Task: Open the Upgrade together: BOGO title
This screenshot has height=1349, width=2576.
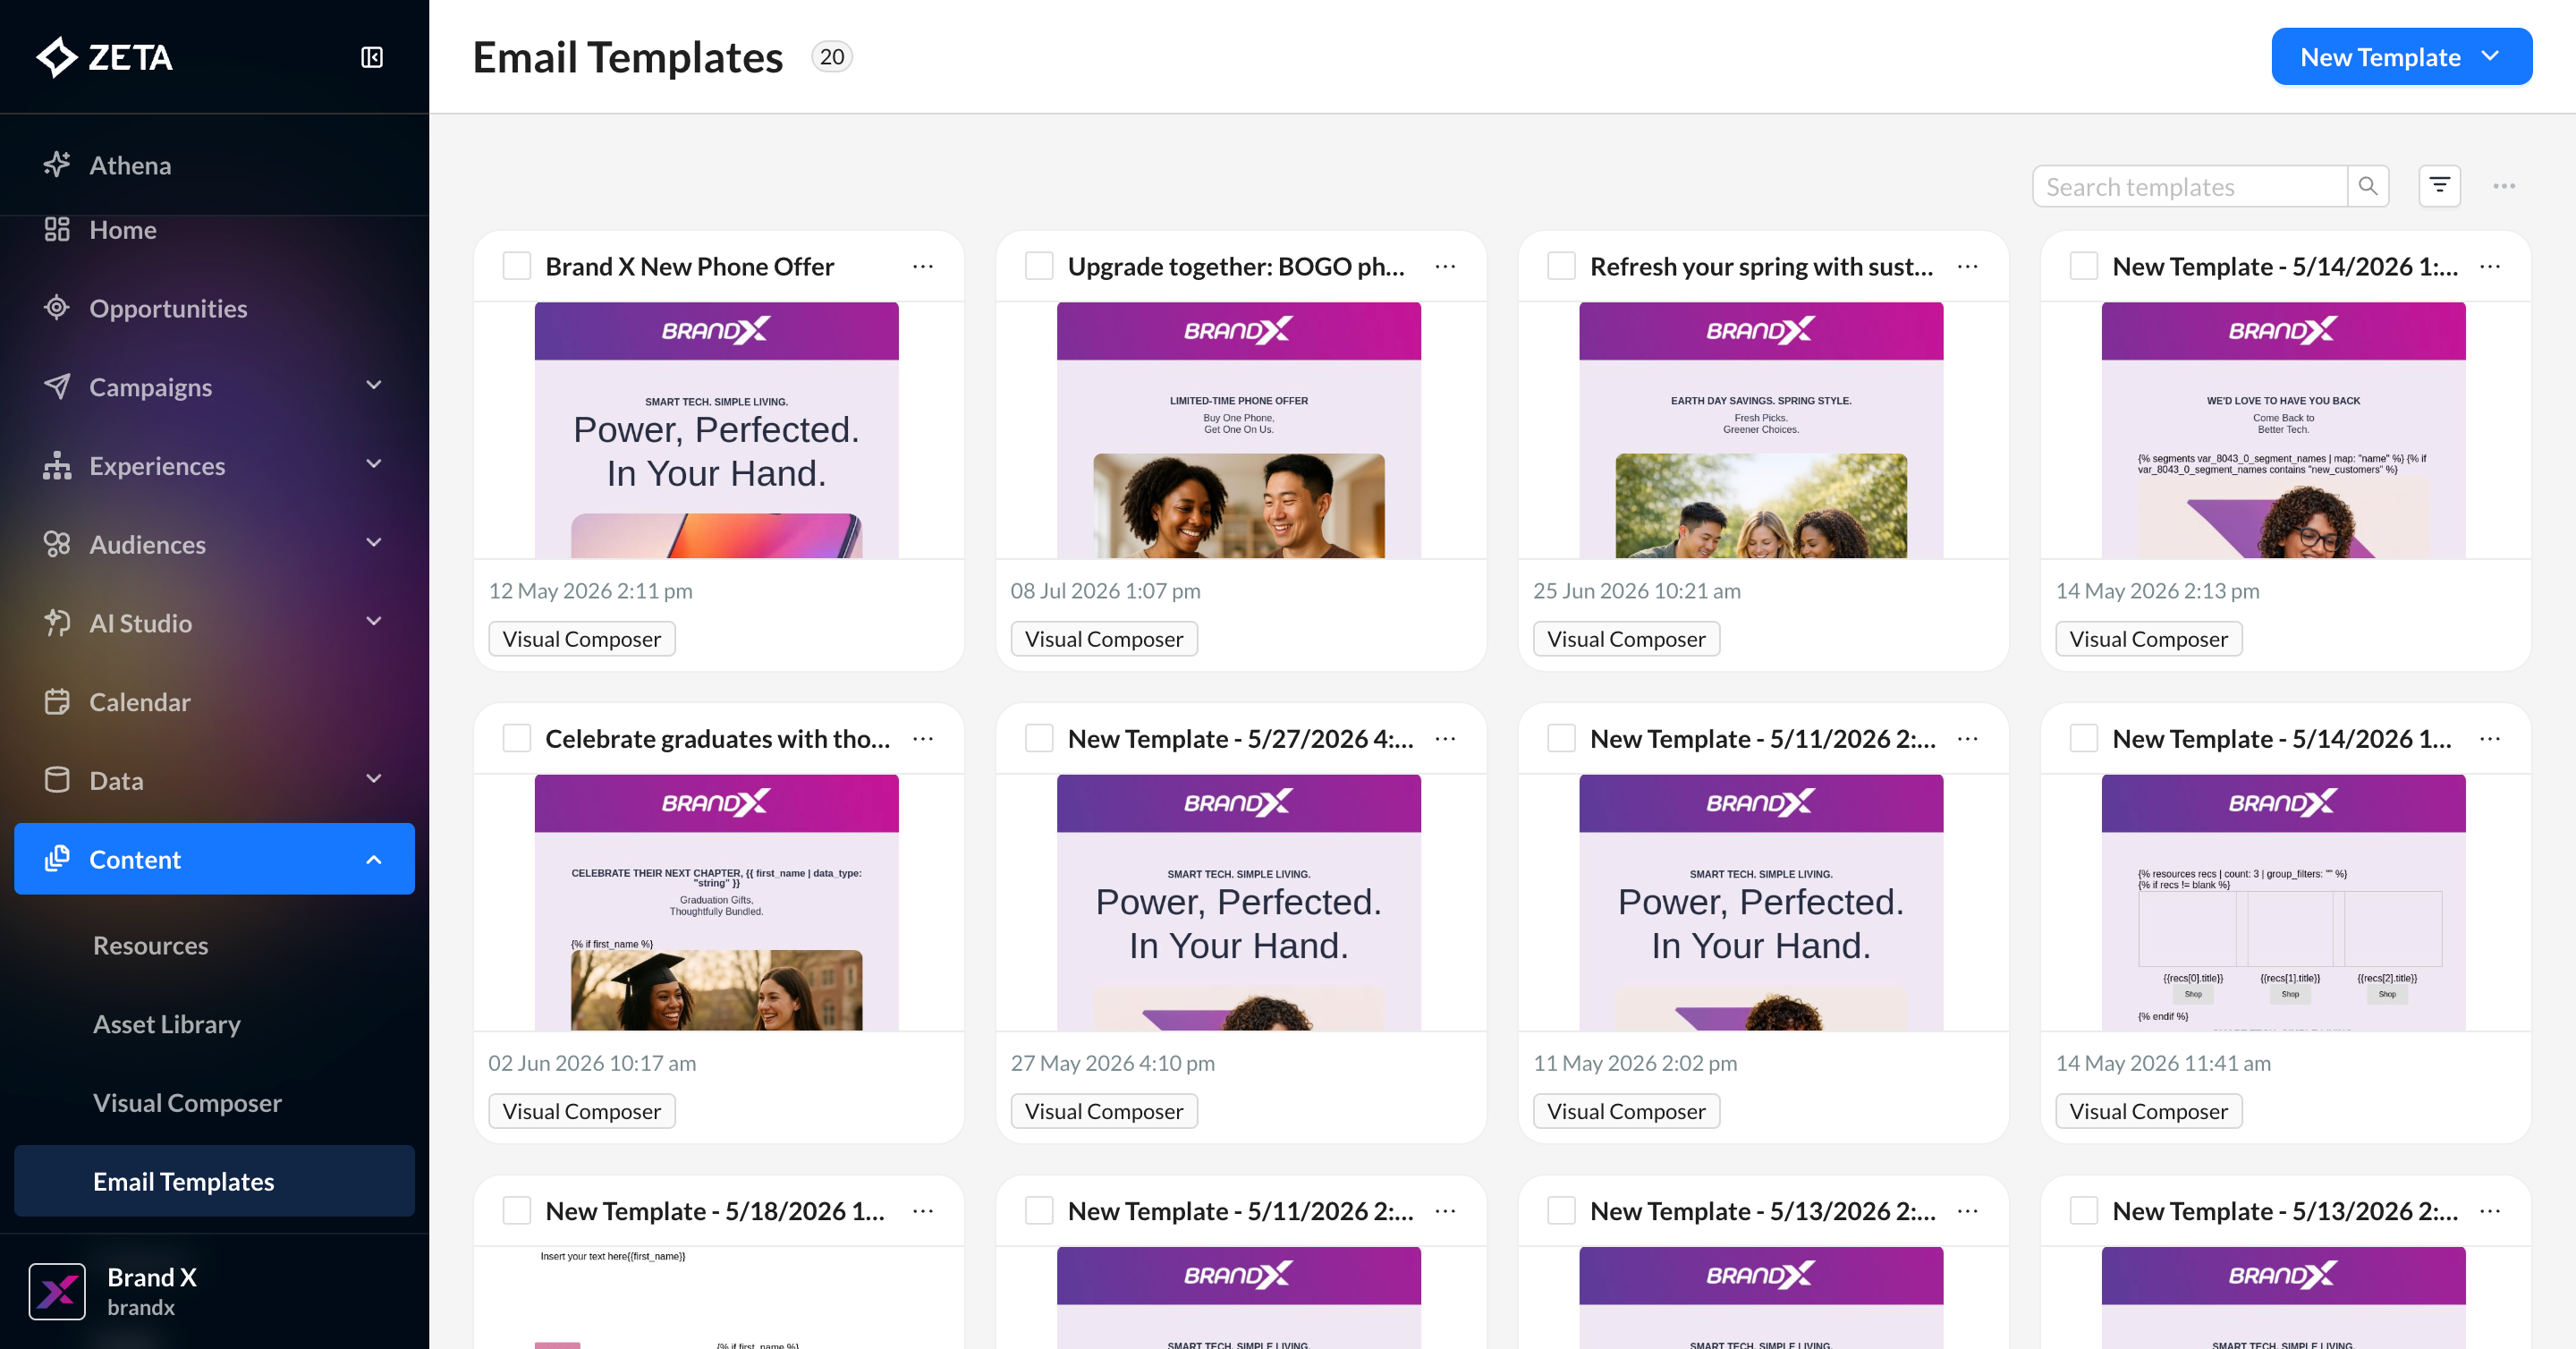Action: click(x=1236, y=266)
